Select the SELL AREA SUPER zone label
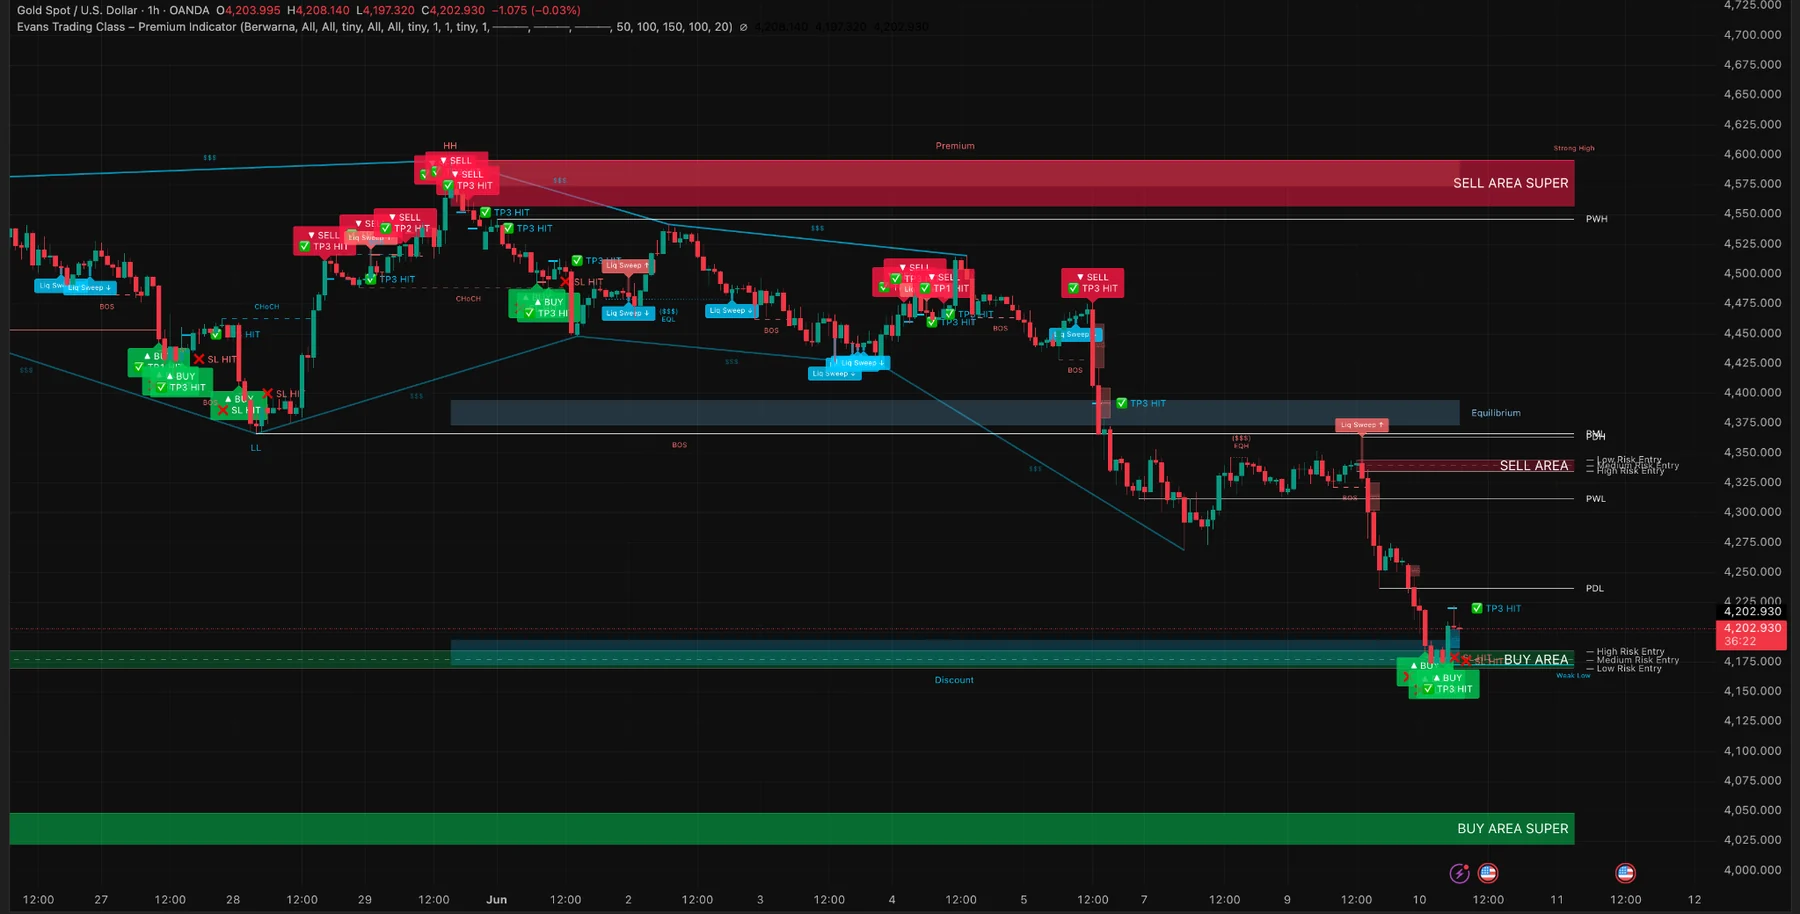Image resolution: width=1800 pixels, height=914 pixels. 1510,183
